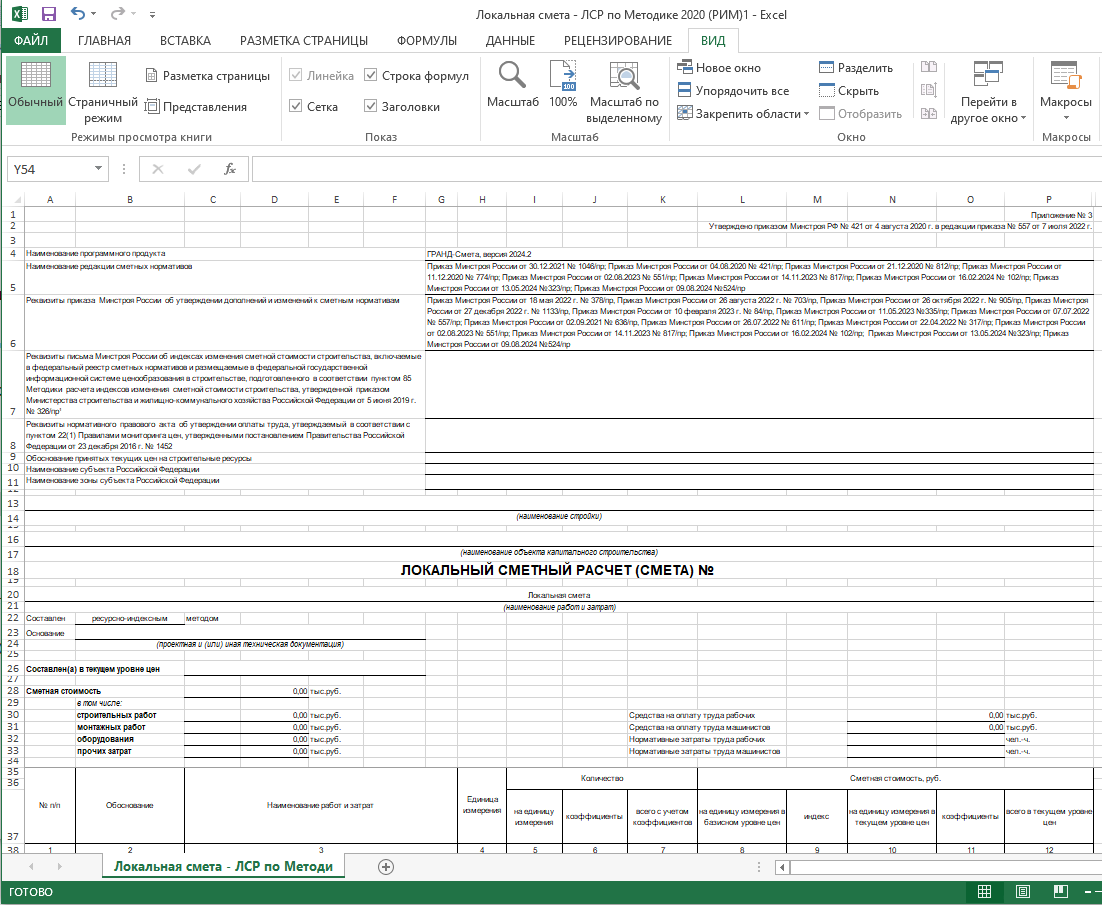
Task: Click the Insert Function fx icon
Action: click(x=230, y=169)
